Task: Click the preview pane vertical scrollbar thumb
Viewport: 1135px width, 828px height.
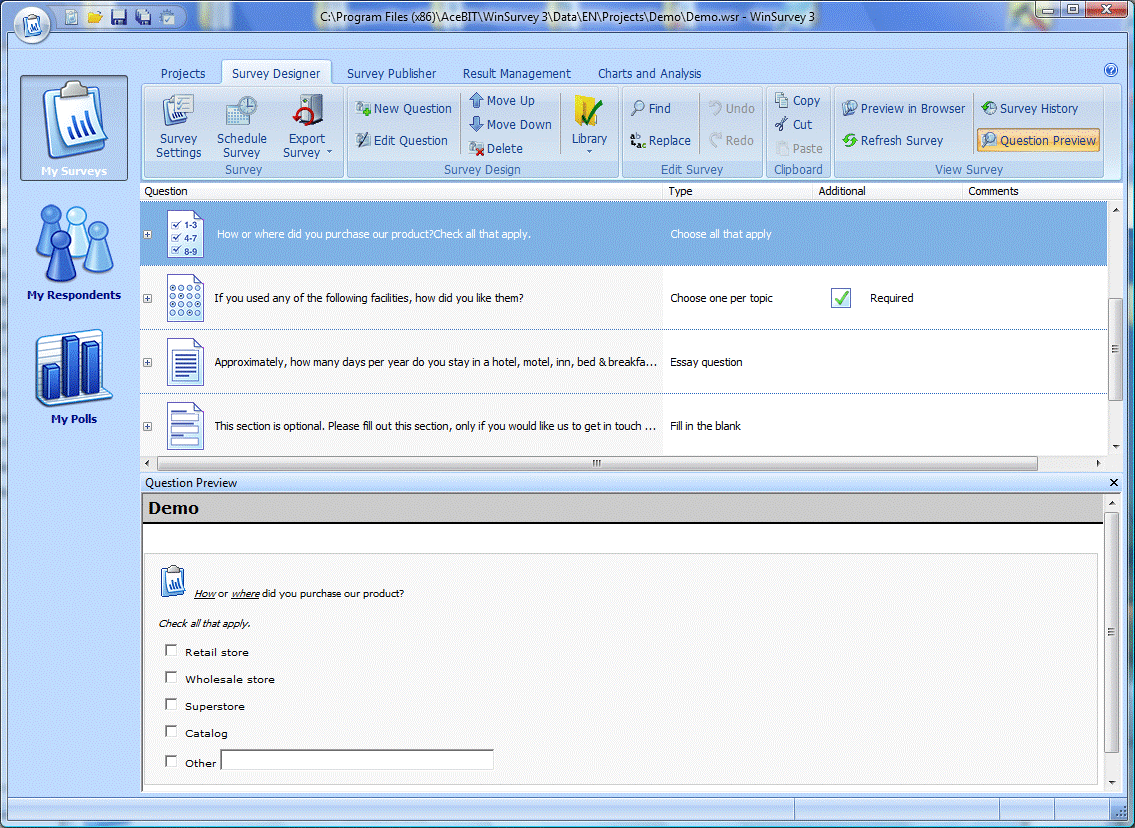Action: tap(1111, 632)
